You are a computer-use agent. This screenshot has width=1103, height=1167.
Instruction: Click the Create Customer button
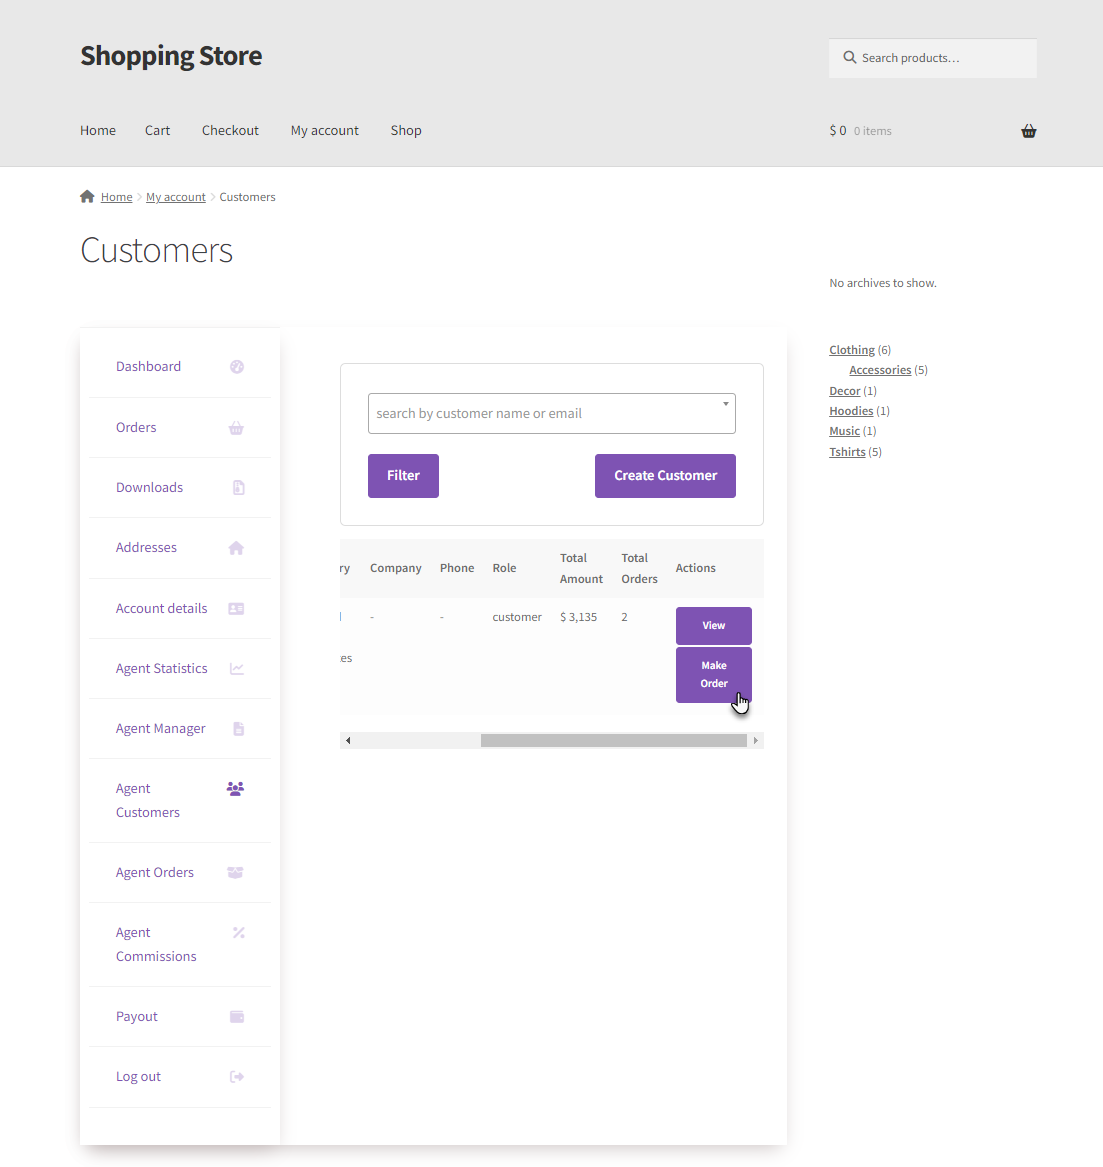tap(665, 476)
